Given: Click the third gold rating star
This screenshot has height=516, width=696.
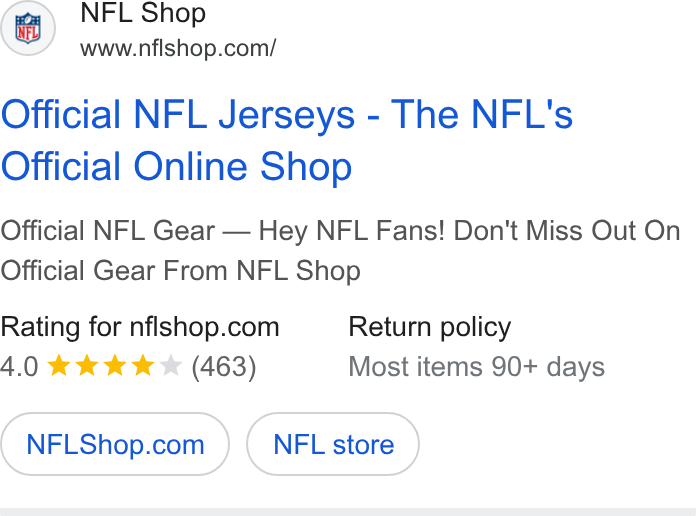Looking at the screenshot, I should 115,365.
